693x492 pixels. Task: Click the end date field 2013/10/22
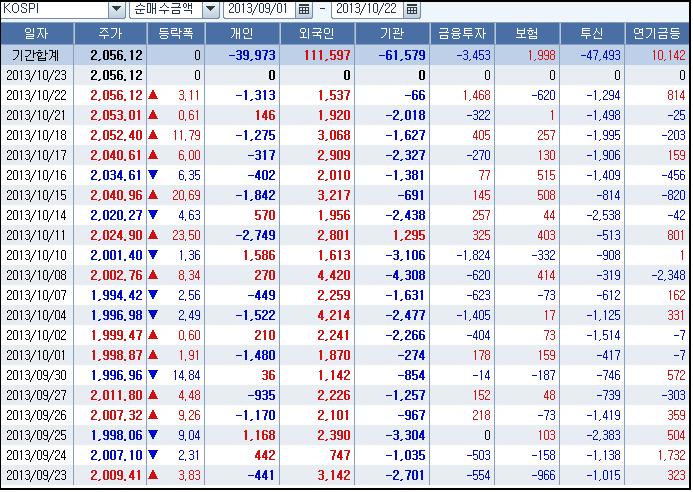pos(367,9)
